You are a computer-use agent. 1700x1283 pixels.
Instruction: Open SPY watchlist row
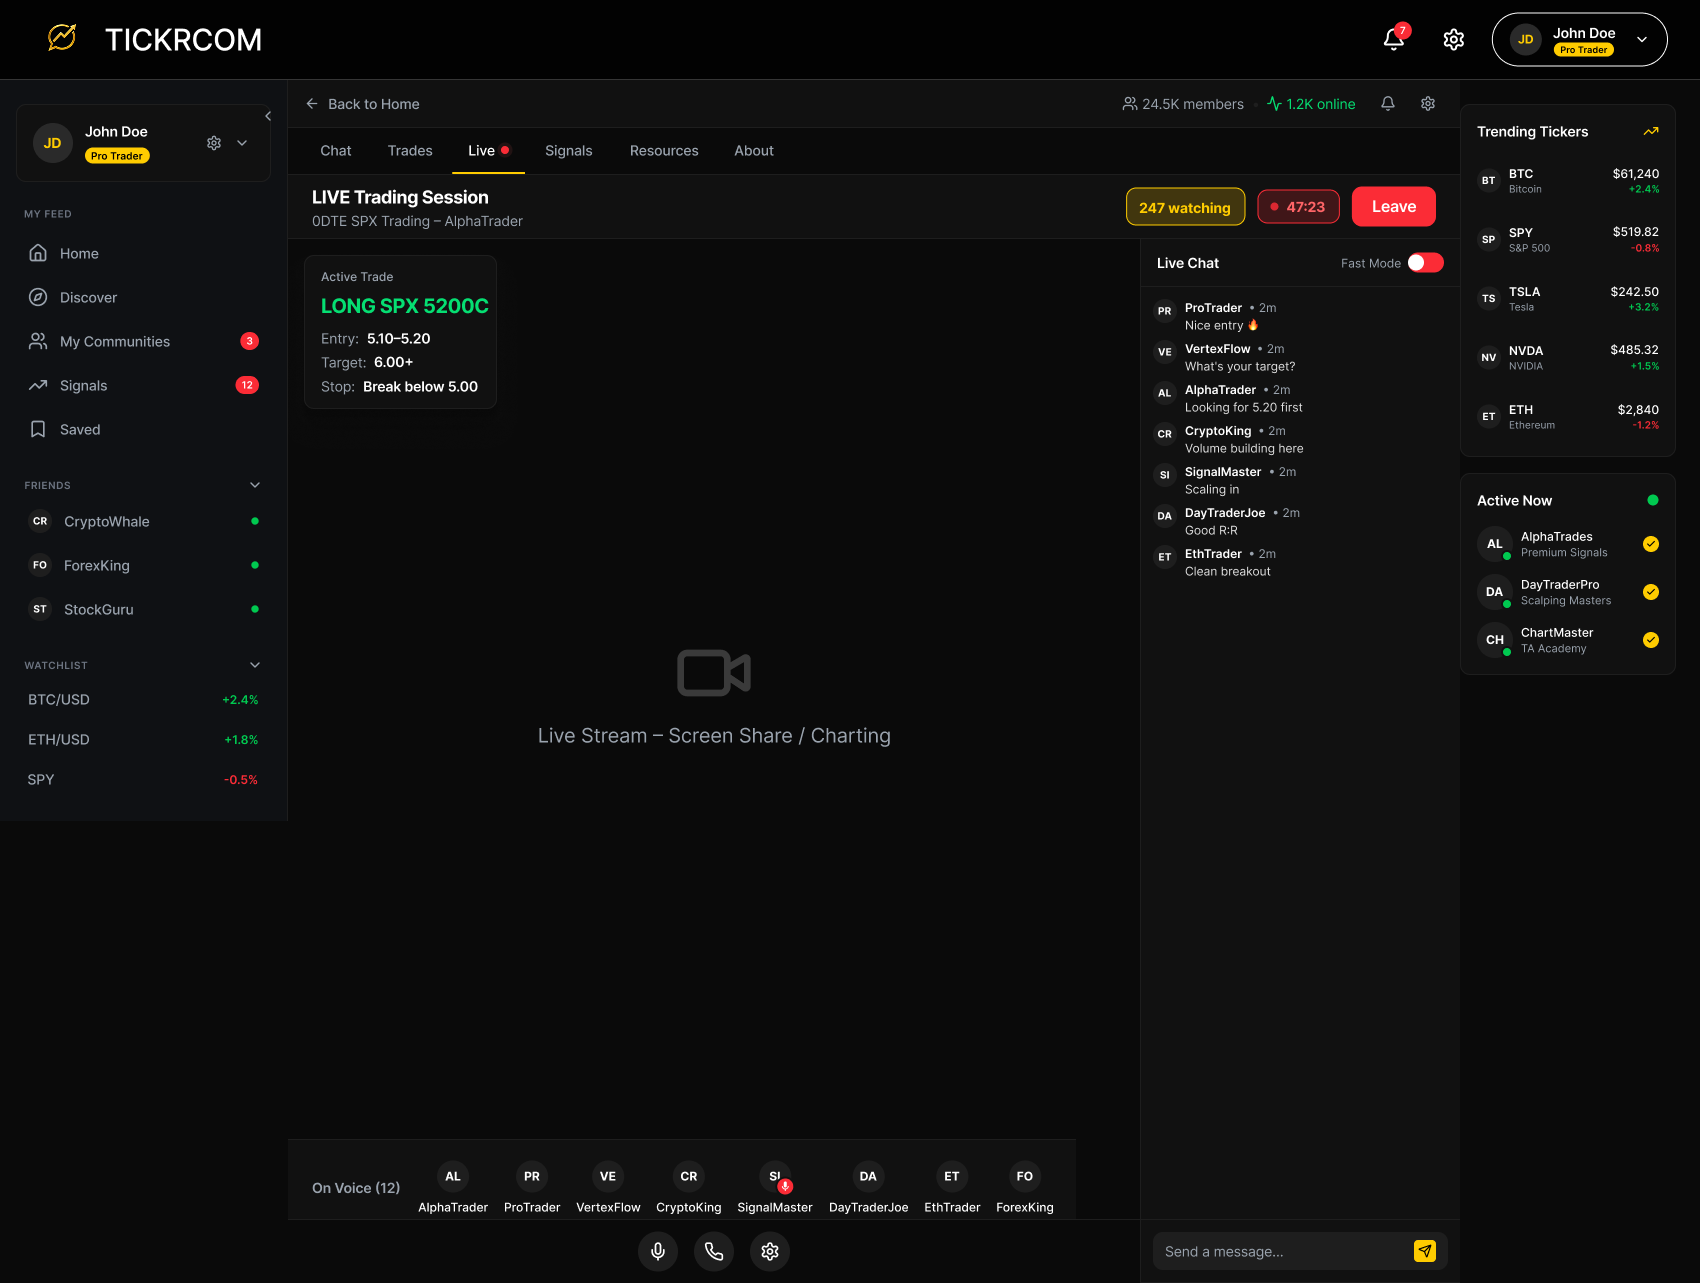coord(143,779)
